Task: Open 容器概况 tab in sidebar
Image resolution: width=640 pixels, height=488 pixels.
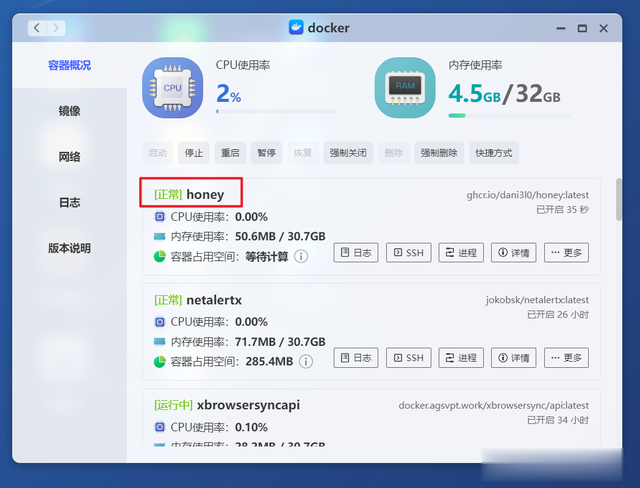Action: [69, 65]
